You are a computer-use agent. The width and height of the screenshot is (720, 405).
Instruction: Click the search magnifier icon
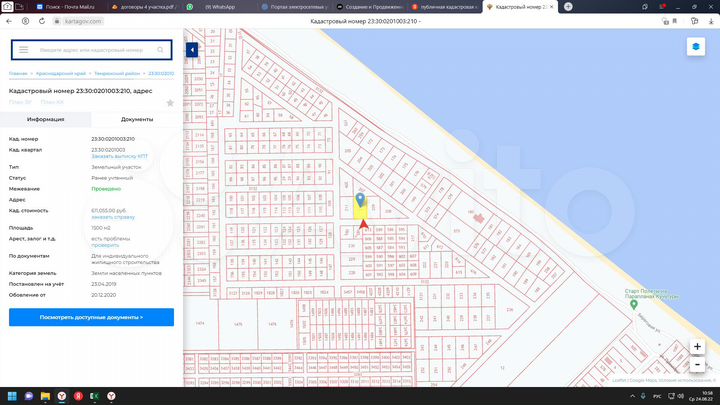(x=160, y=49)
